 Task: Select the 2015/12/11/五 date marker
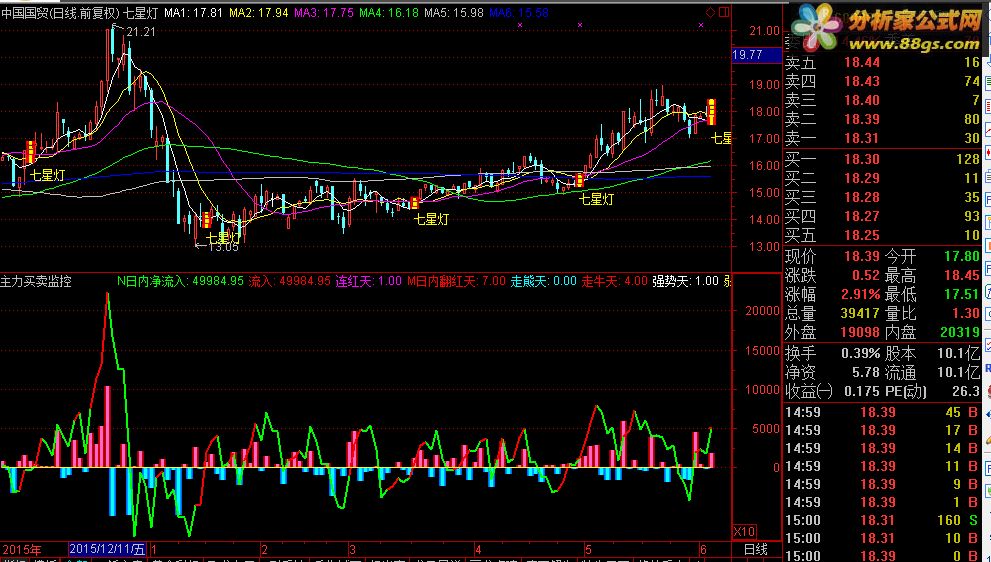coord(107,549)
